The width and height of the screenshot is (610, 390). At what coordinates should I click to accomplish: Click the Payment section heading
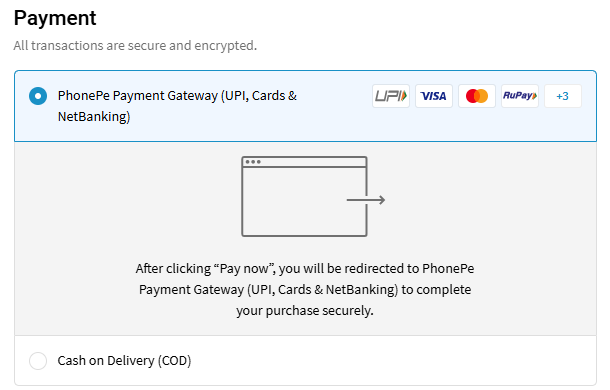click(55, 18)
